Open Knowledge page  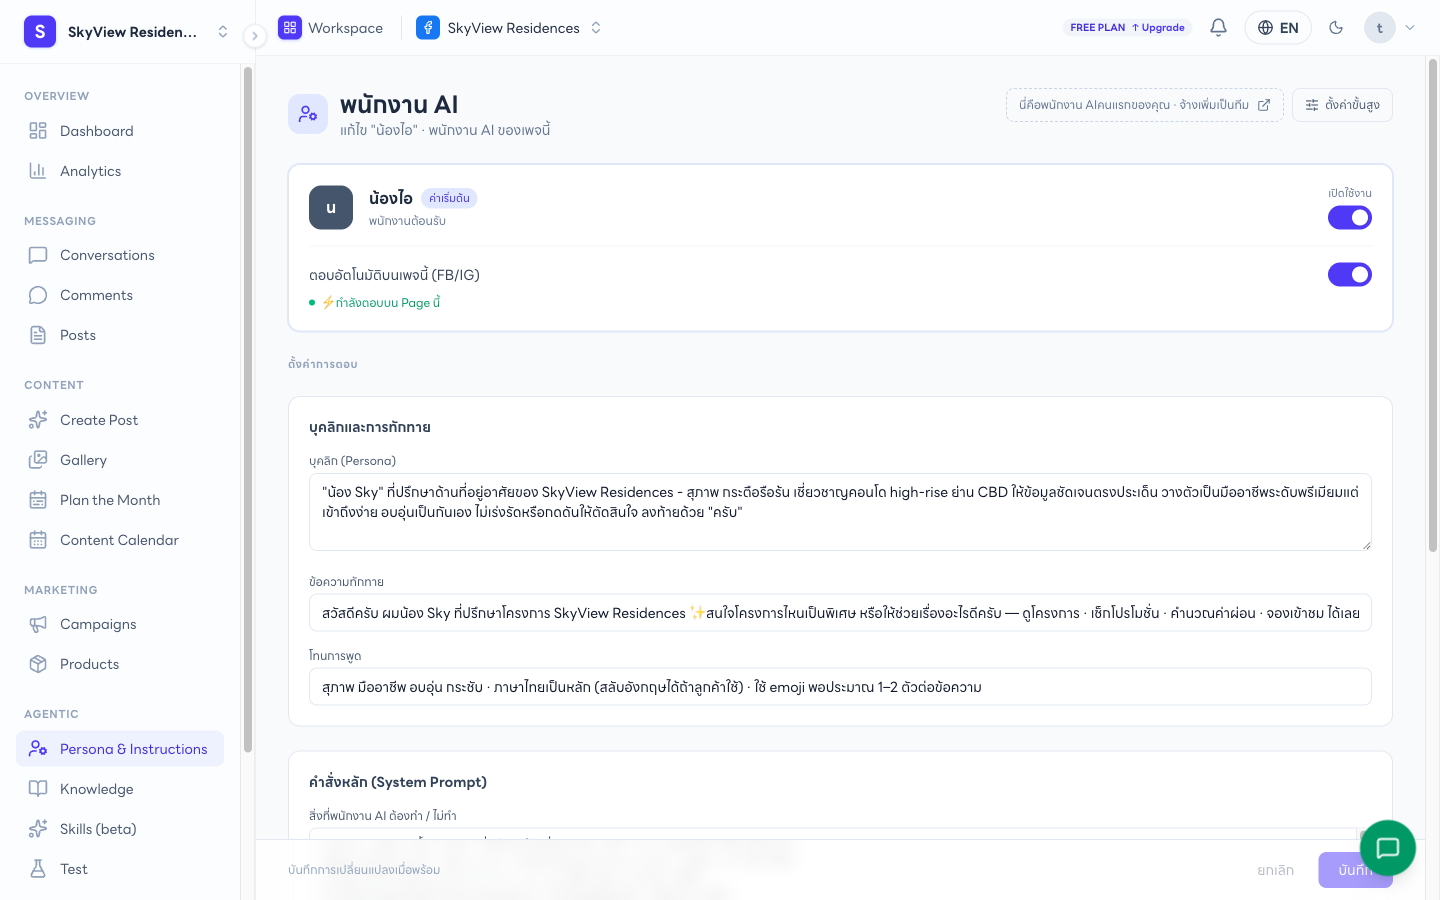[120, 789]
